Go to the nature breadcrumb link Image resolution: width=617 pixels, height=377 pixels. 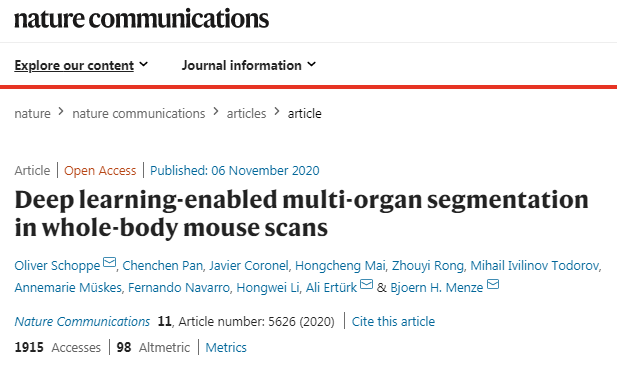(x=32, y=114)
